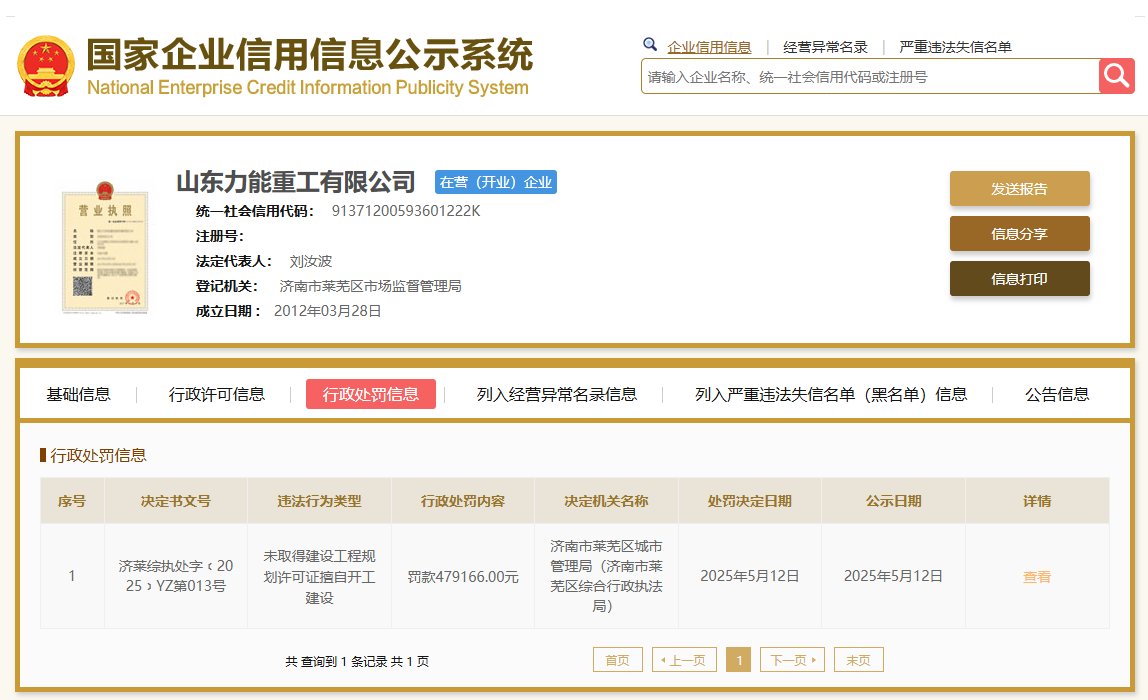This screenshot has height=700, width=1148.
Task: Click the 行政处罚内容 column header
Action: tap(463, 501)
